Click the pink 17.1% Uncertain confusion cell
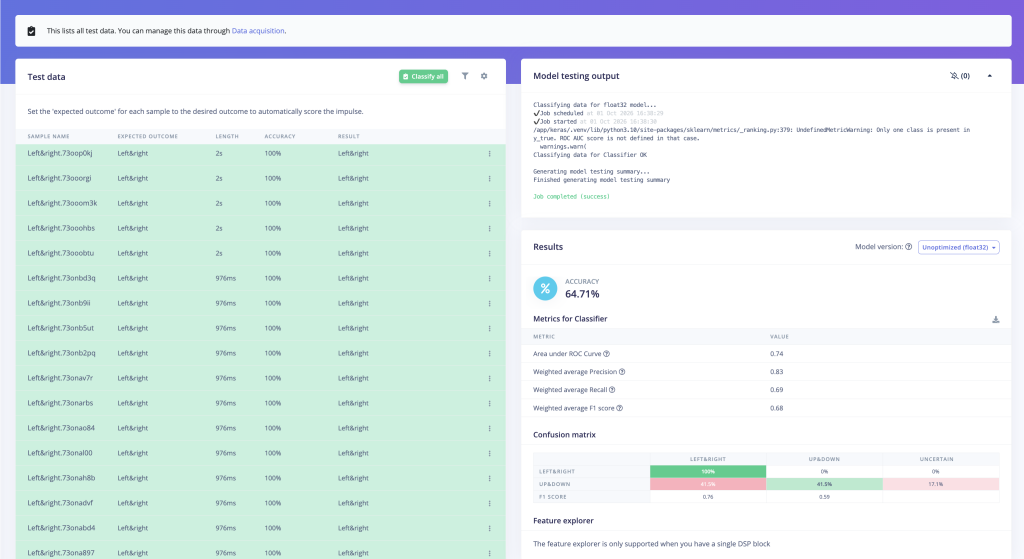The width and height of the screenshot is (1024, 559). pos(941,484)
